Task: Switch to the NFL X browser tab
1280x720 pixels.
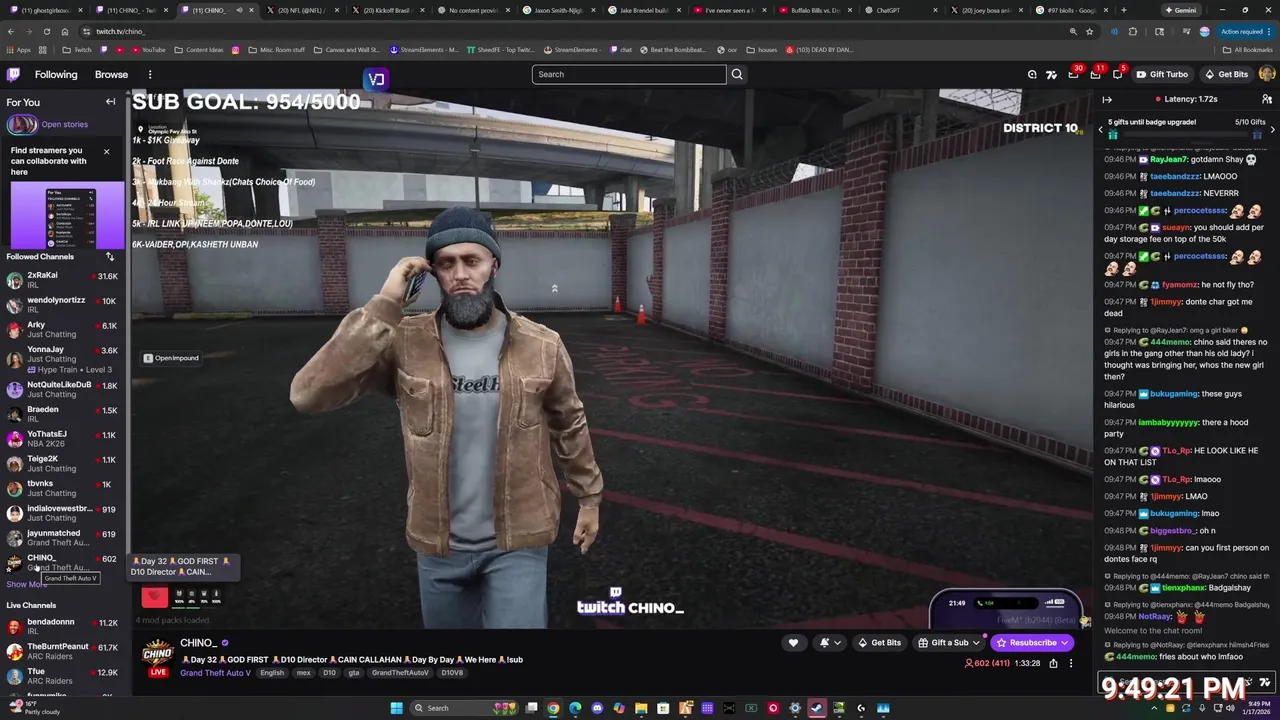Action: (x=301, y=10)
